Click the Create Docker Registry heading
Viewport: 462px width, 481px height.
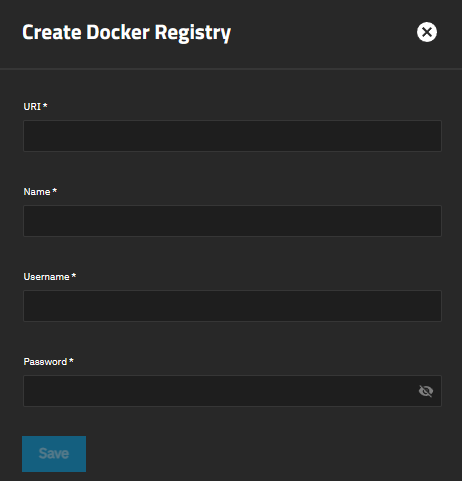pyautogui.click(x=126, y=33)
